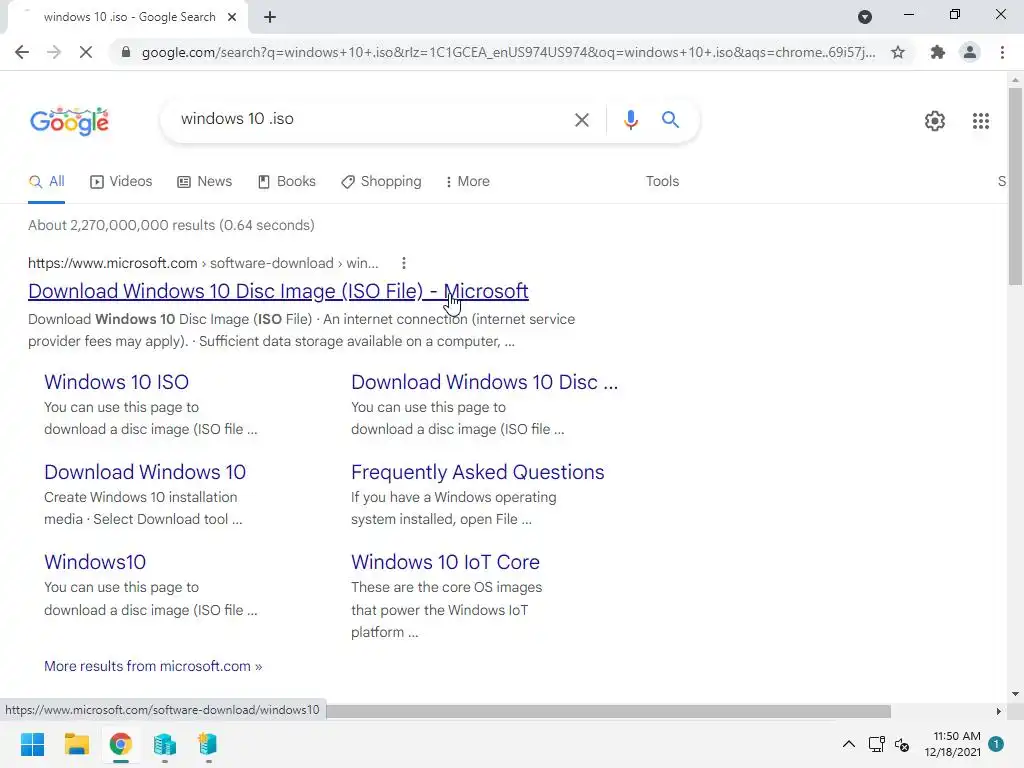Expand the More search categories menu
Viewport: 1024px width, 768px height.
[468, 182]
